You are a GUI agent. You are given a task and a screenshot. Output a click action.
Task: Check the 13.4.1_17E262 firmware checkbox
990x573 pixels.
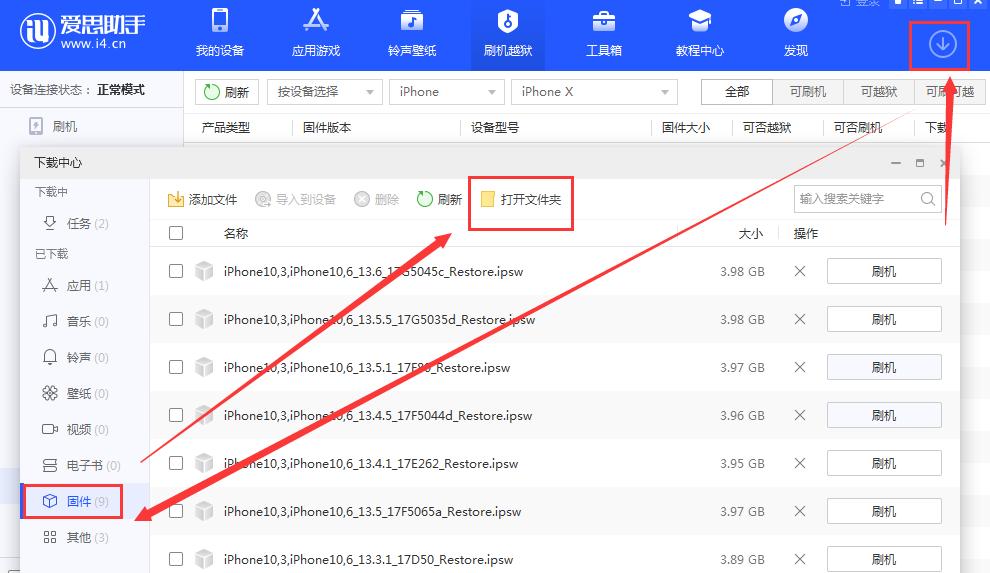176,463
